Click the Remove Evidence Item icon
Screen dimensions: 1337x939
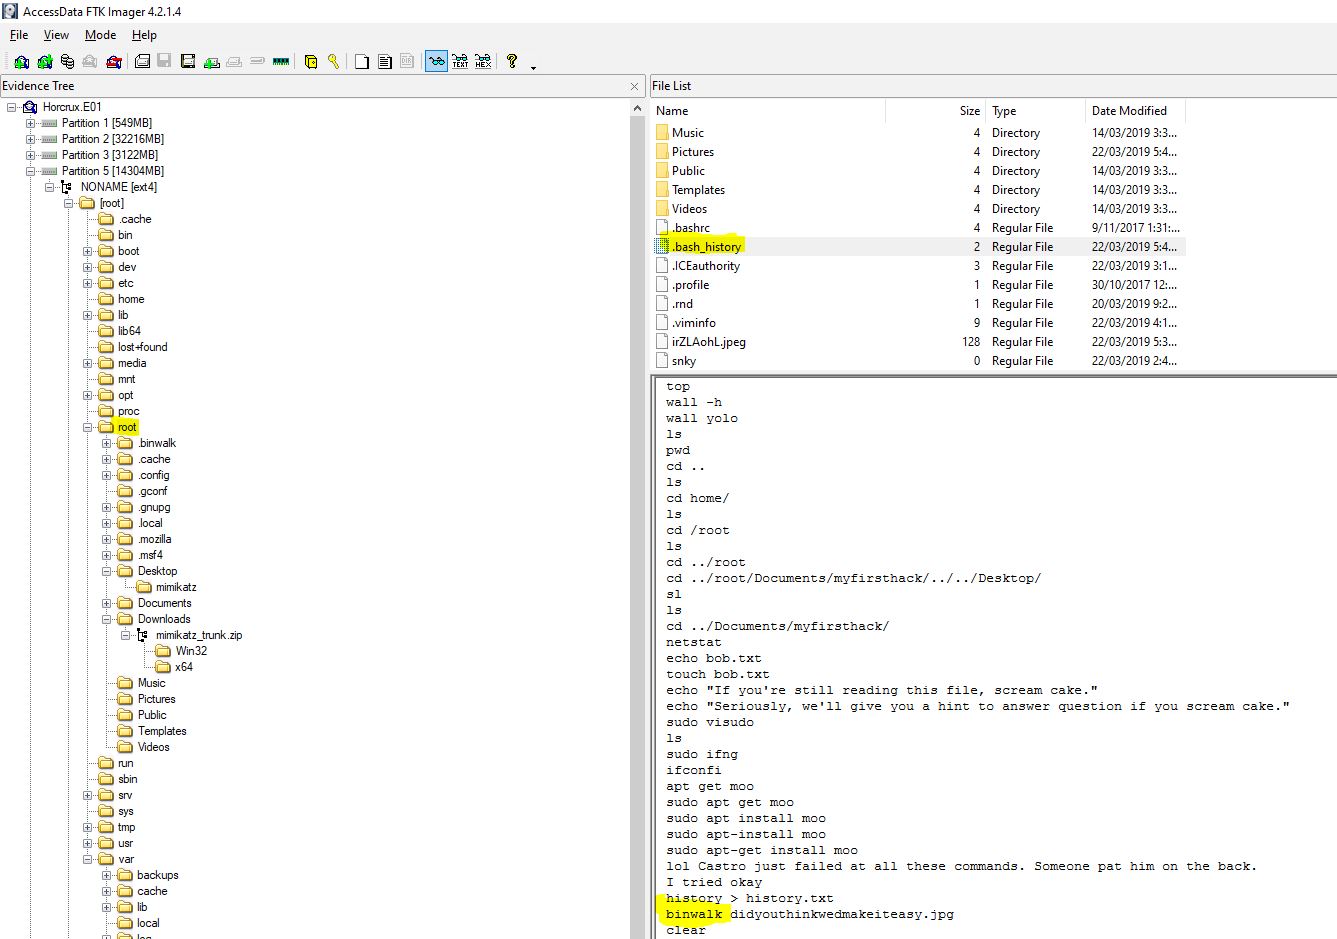click(90, 62)
